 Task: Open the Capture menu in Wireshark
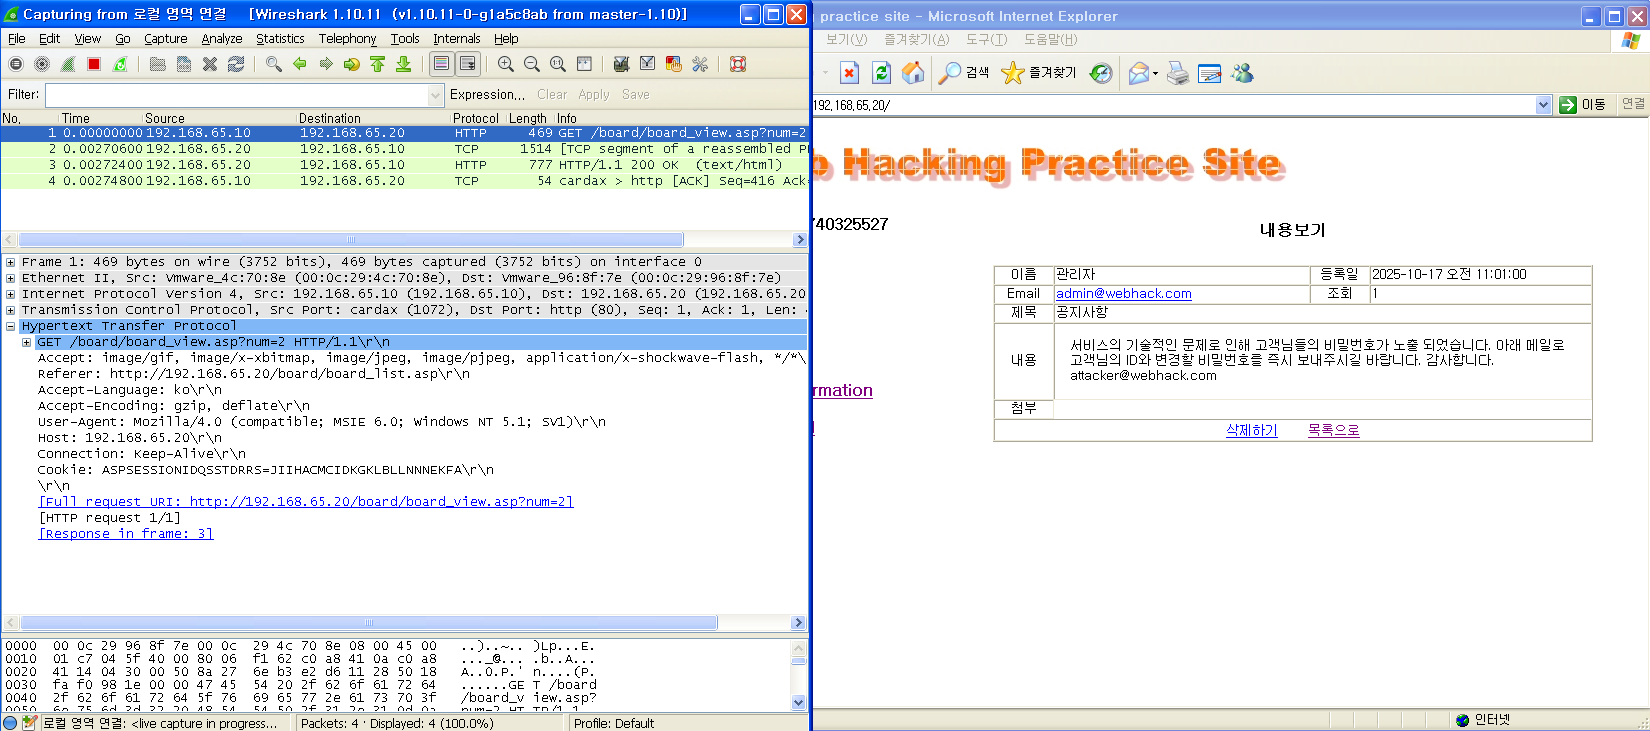166,39
